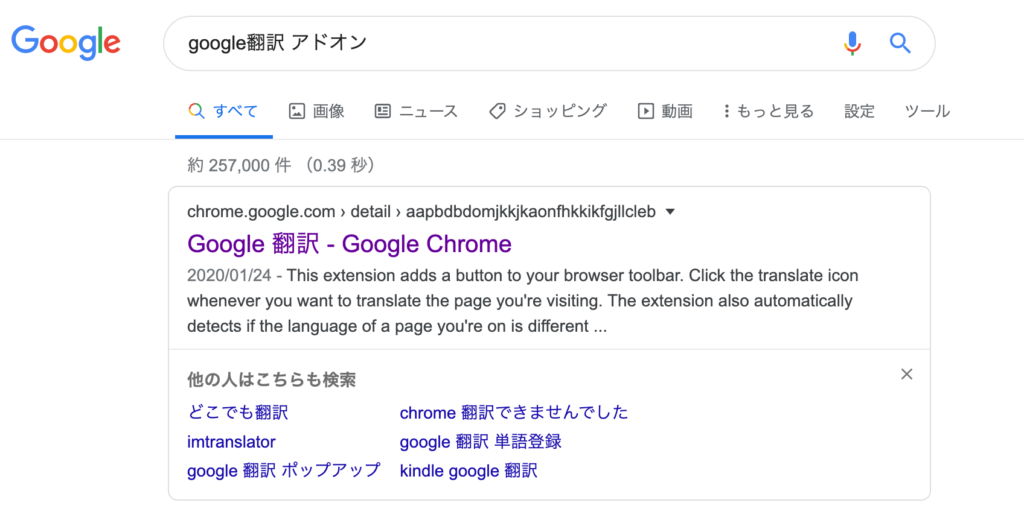Expand dropdown arrow beside chrome.google.com URL
This screenshot has height=526, width=1024.
coord(669,212)
